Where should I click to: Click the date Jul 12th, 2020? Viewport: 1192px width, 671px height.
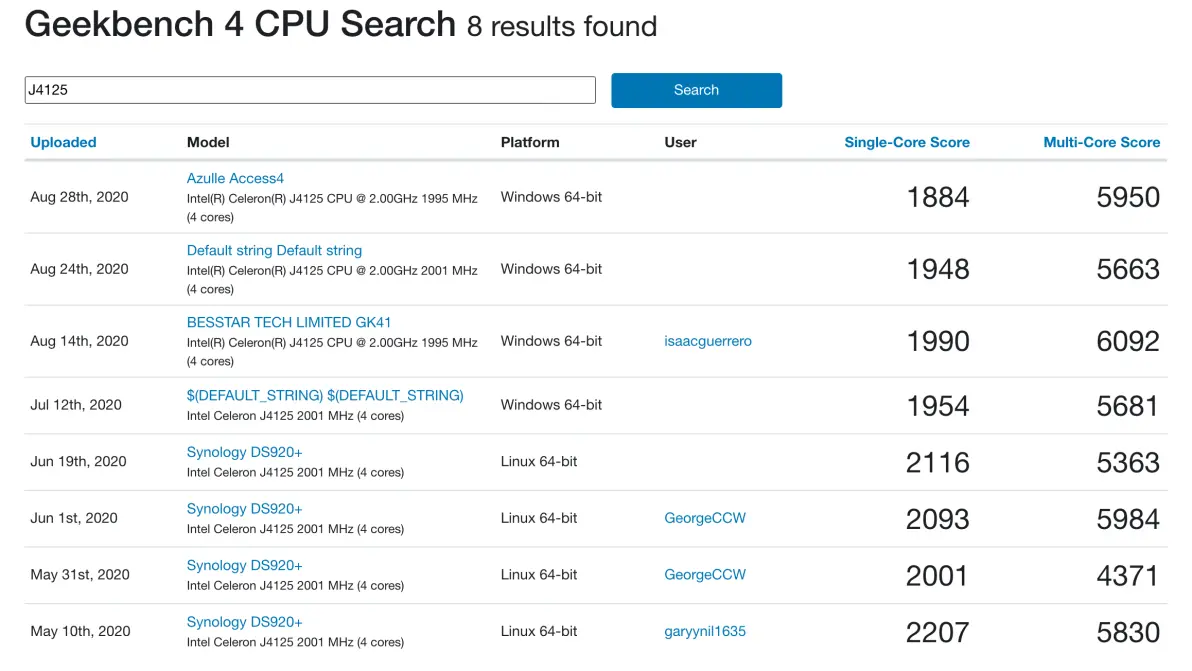click(76, 405)
